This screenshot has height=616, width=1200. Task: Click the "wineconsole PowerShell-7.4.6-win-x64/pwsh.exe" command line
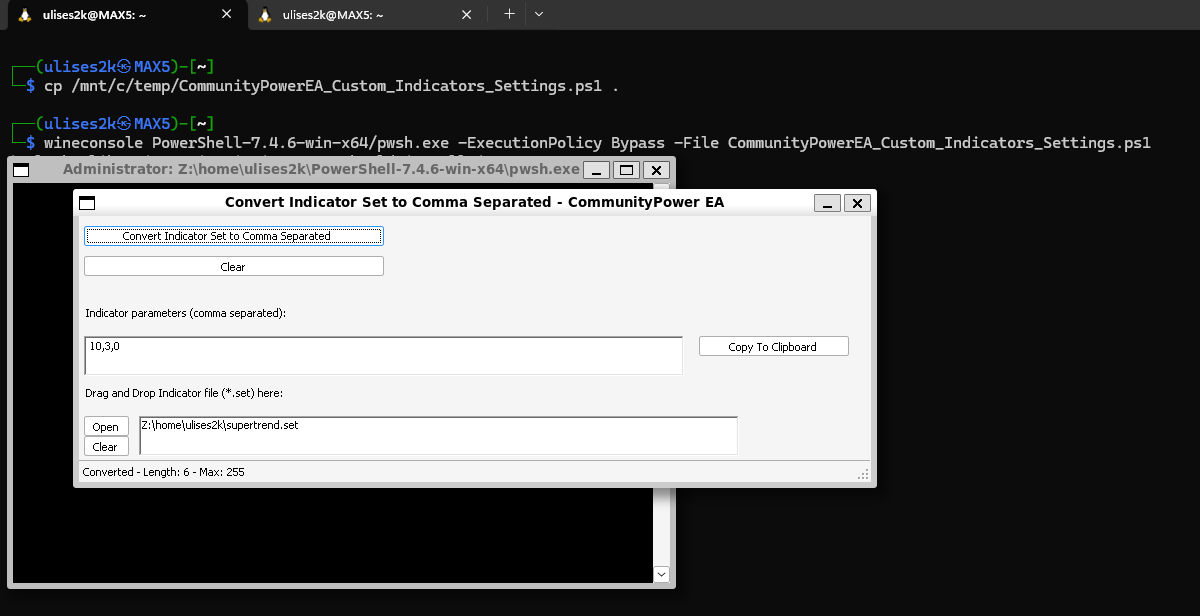click(x=597, y=143)
